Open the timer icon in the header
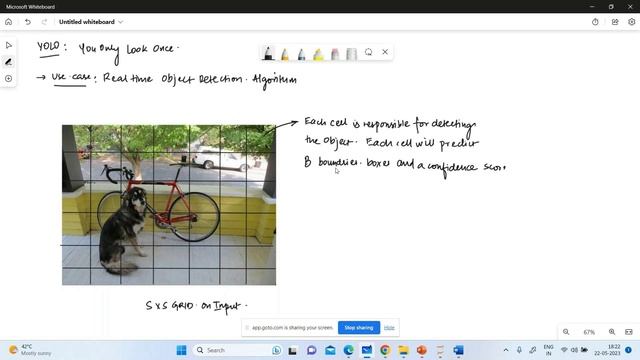Viewport: 640px width, 360px height. click(595, 22)
